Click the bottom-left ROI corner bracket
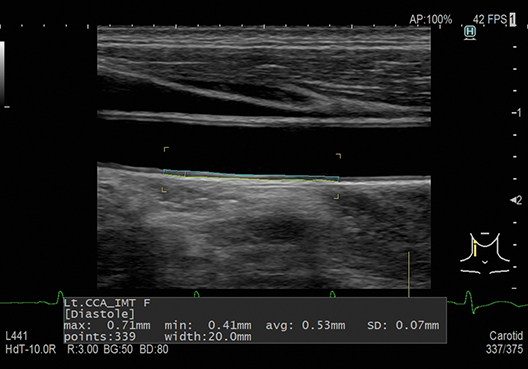This screenshot has width=528, height=369. [164, 190]
